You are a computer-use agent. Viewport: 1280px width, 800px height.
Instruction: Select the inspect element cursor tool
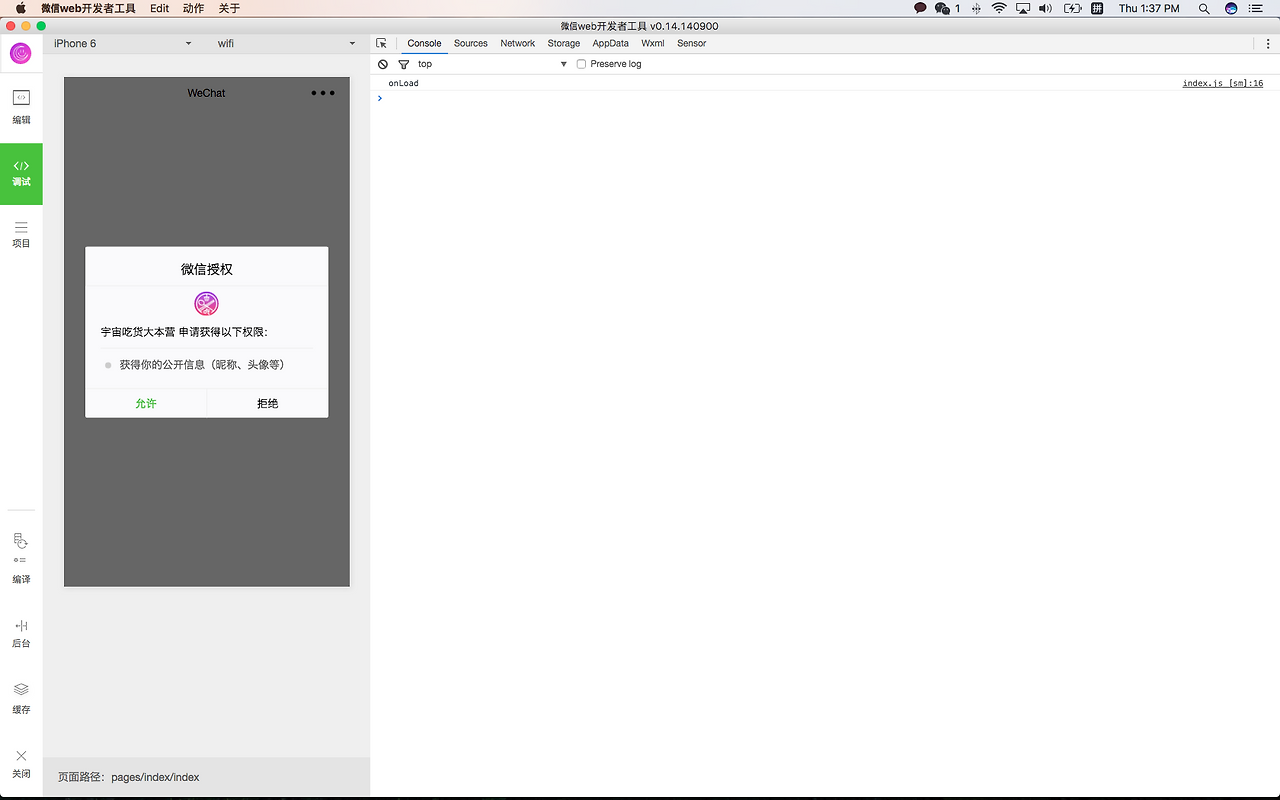pos(382,43)
